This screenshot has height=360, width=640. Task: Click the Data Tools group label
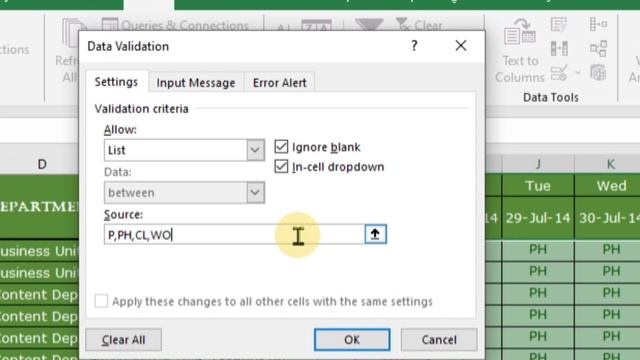coord(551,98)
